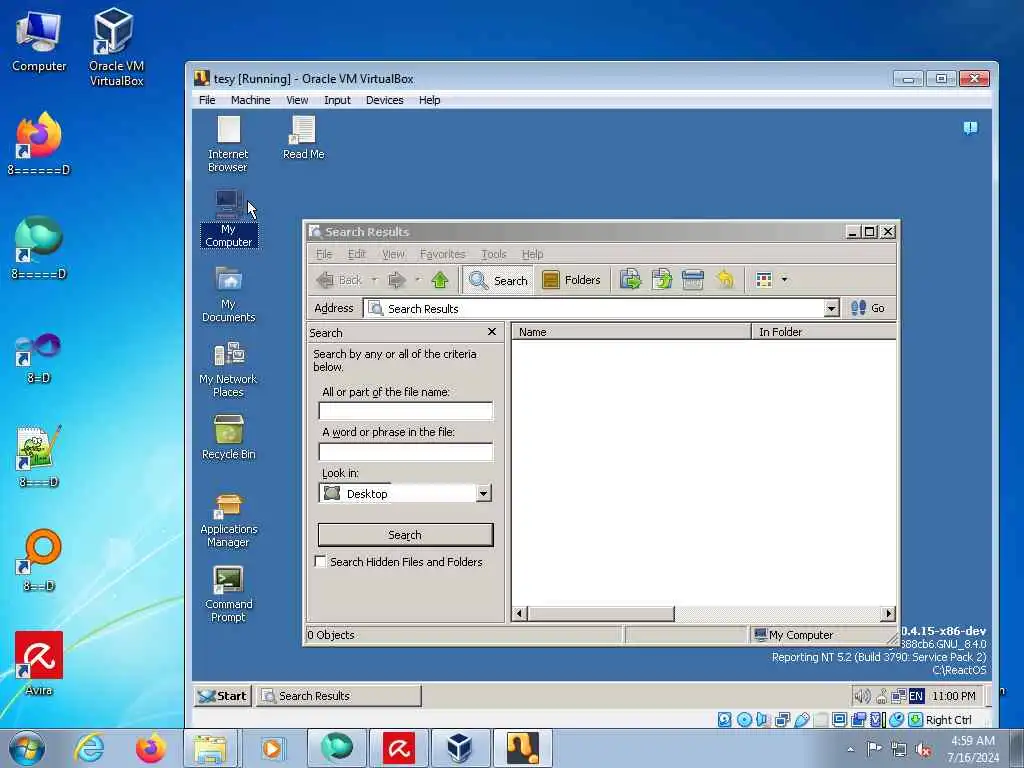
Task: Open the Recycle Bin in ReactOS
Action: click(229, 438)
